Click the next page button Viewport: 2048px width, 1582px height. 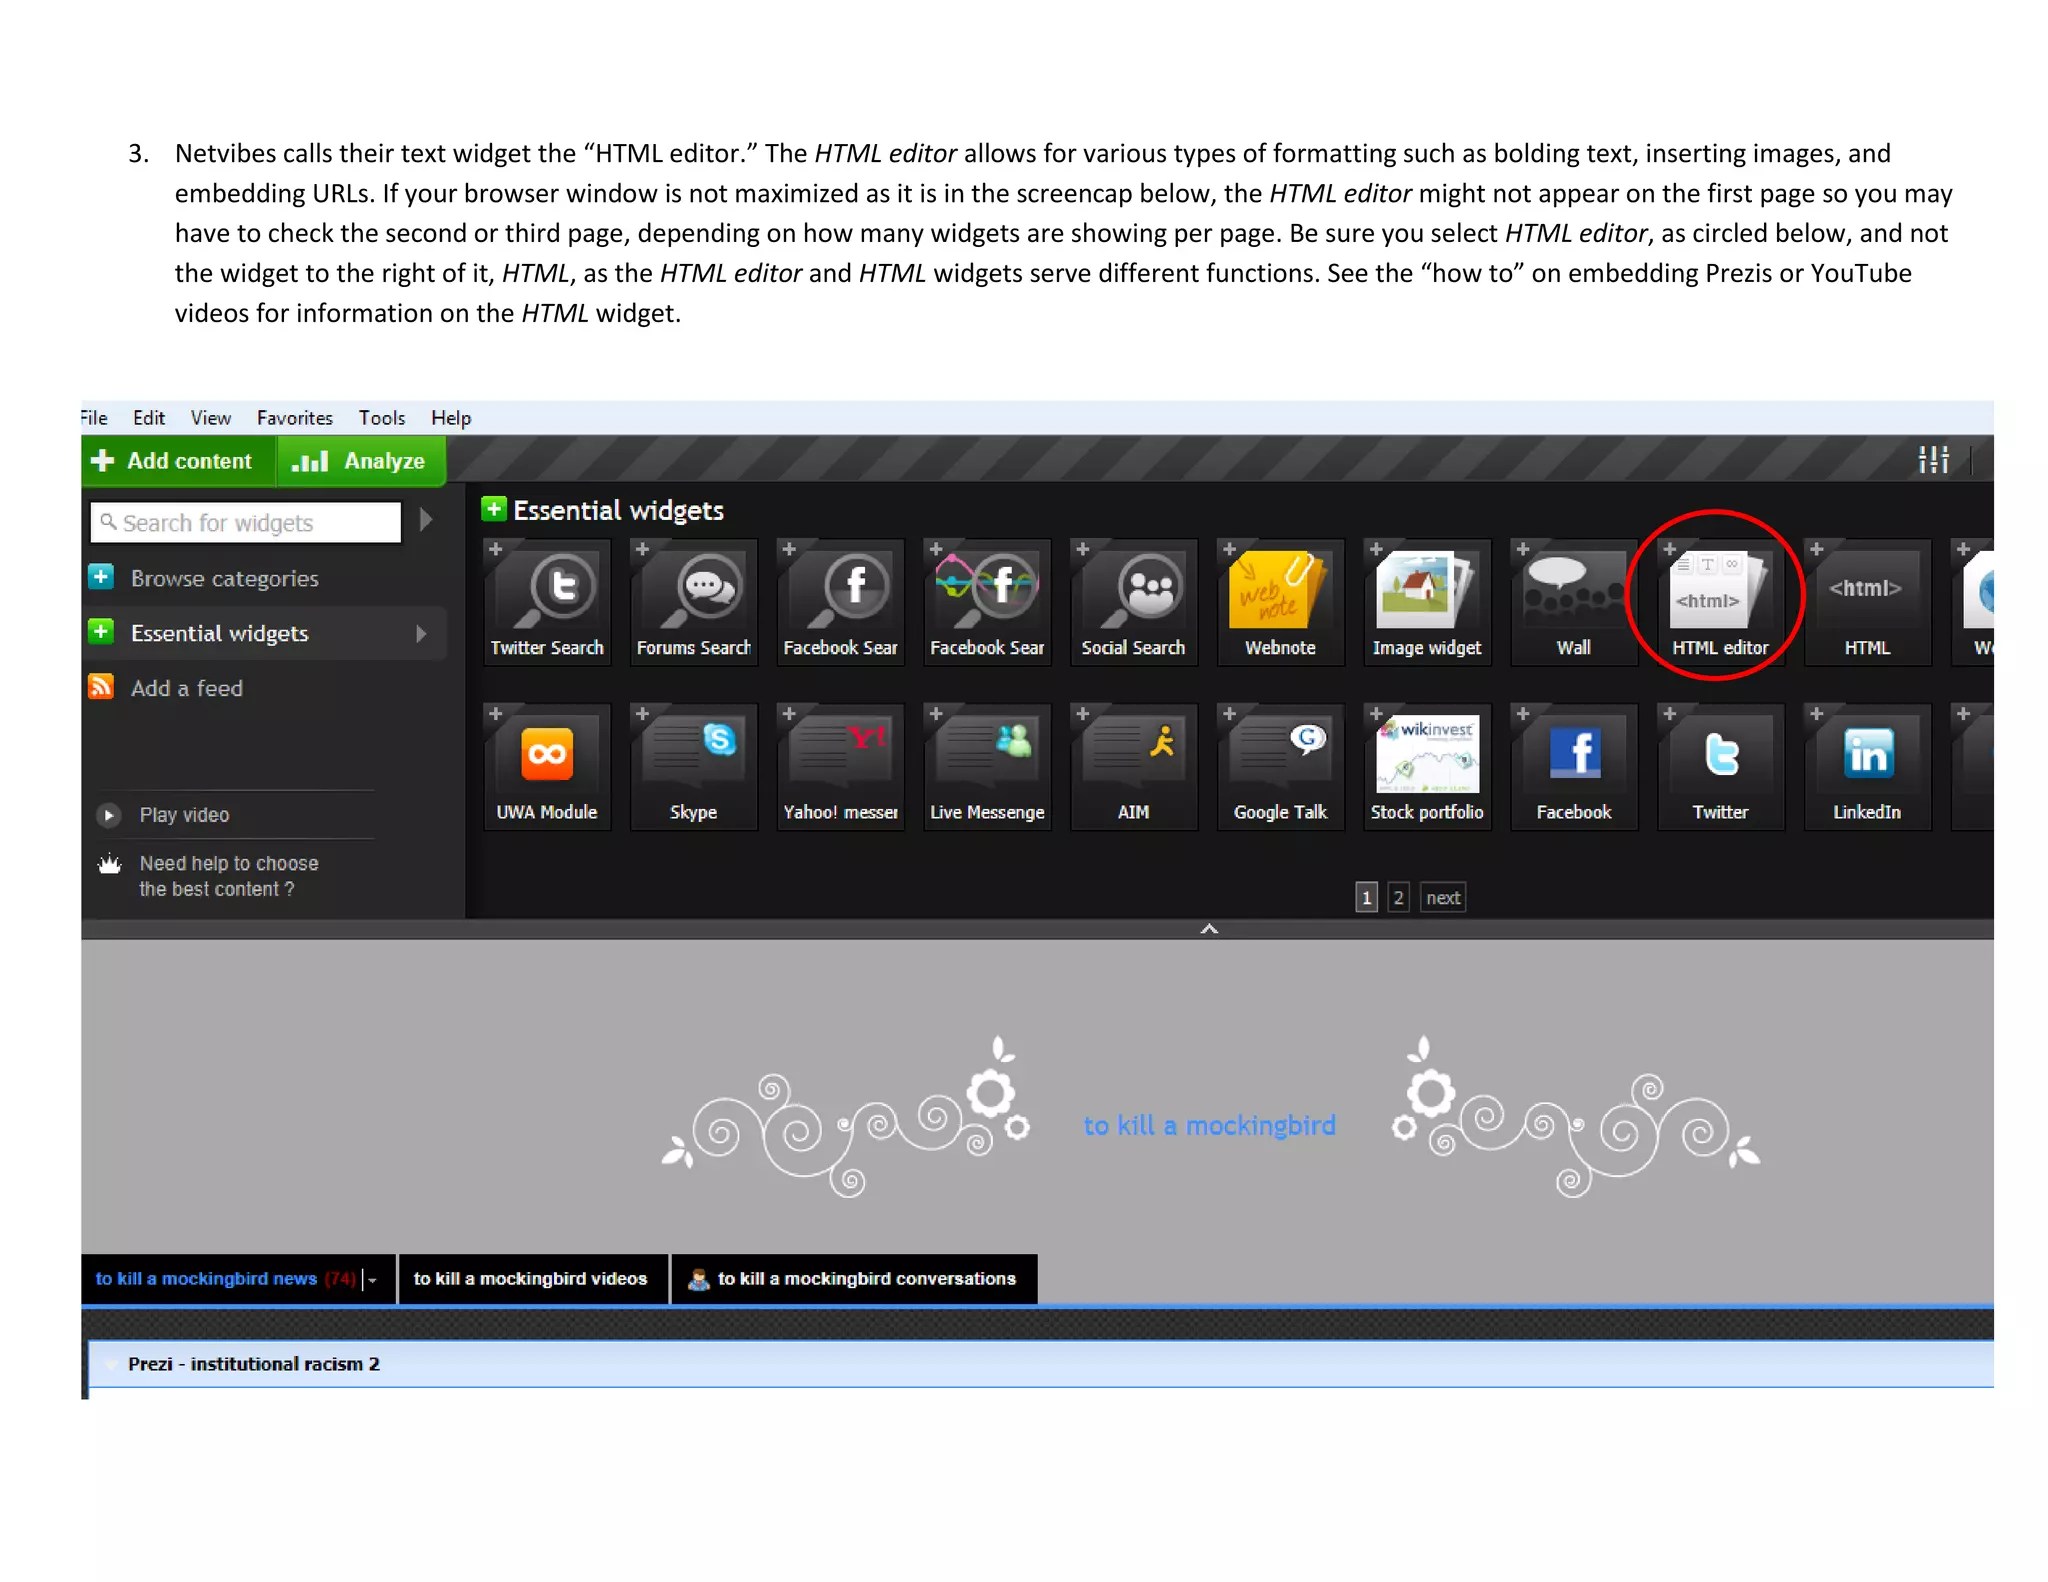[1443, 897]
